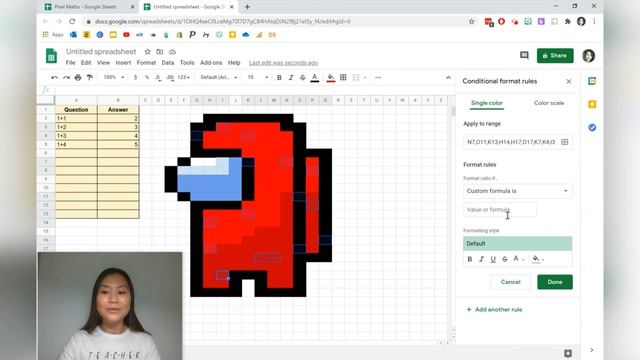Viewport: 640px width, 360px height.
Task: Open the zoom 100% dropdown
Action: point(114,78)
